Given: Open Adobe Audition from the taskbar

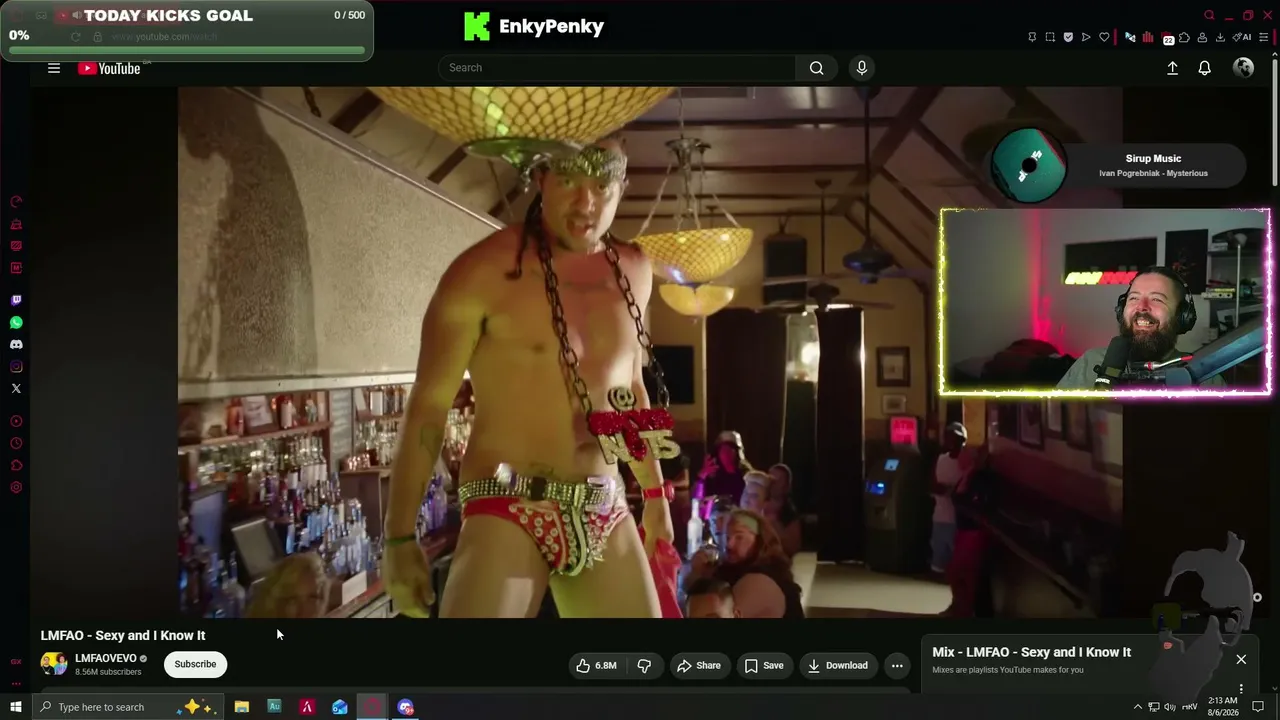Looking at the screenshot, I should tap(274, 707).
